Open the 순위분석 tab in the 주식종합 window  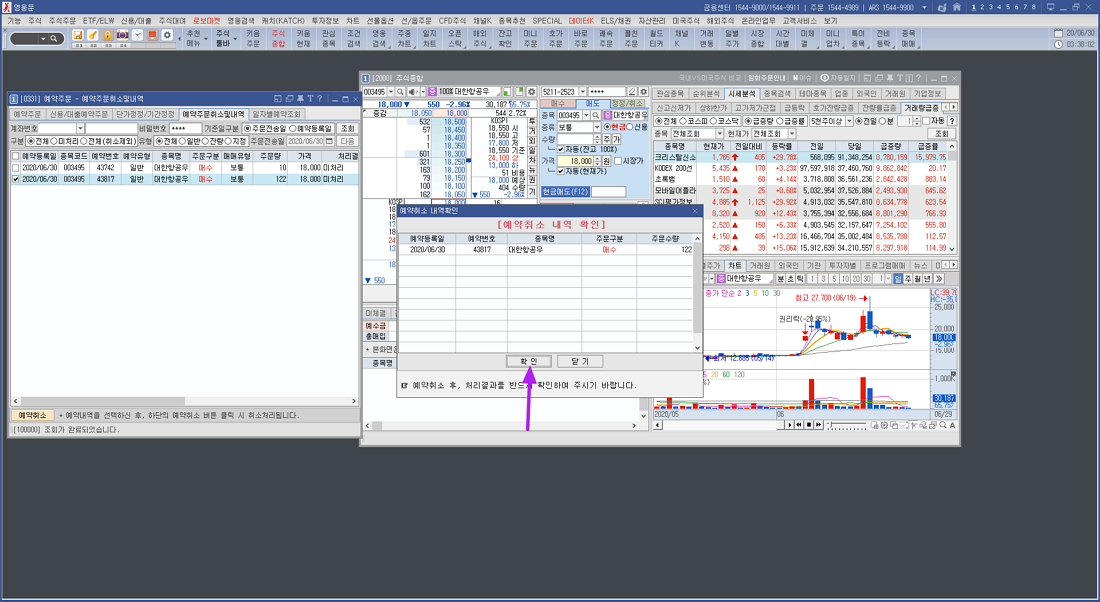tap(706, 93)
